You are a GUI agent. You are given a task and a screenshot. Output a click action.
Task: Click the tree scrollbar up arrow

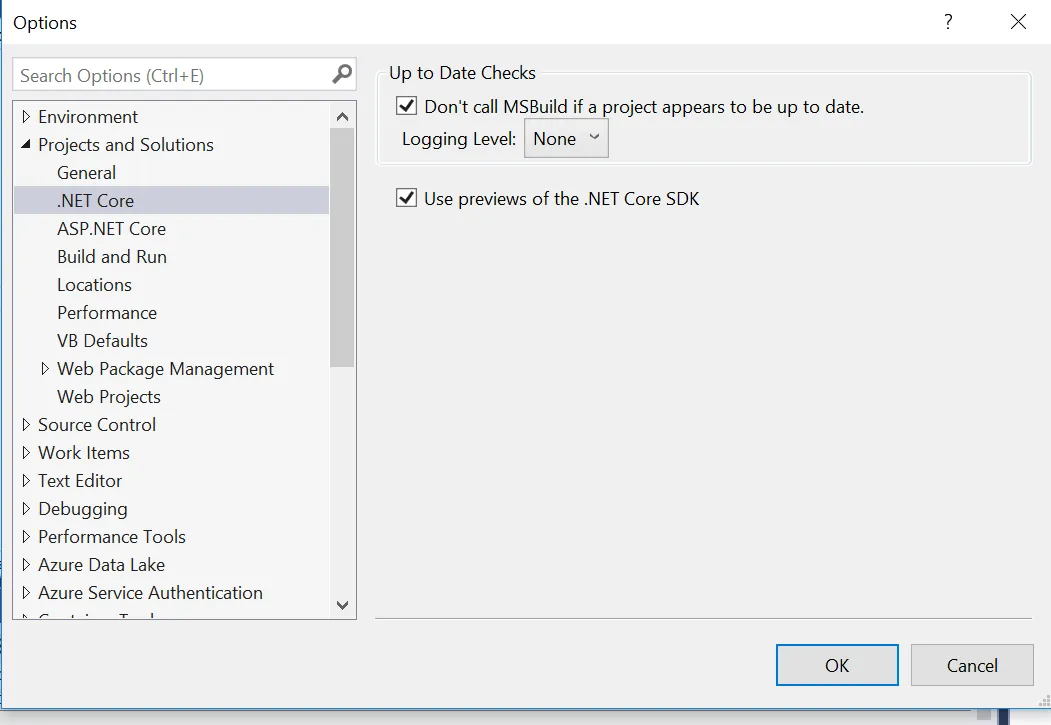point(343,117)
